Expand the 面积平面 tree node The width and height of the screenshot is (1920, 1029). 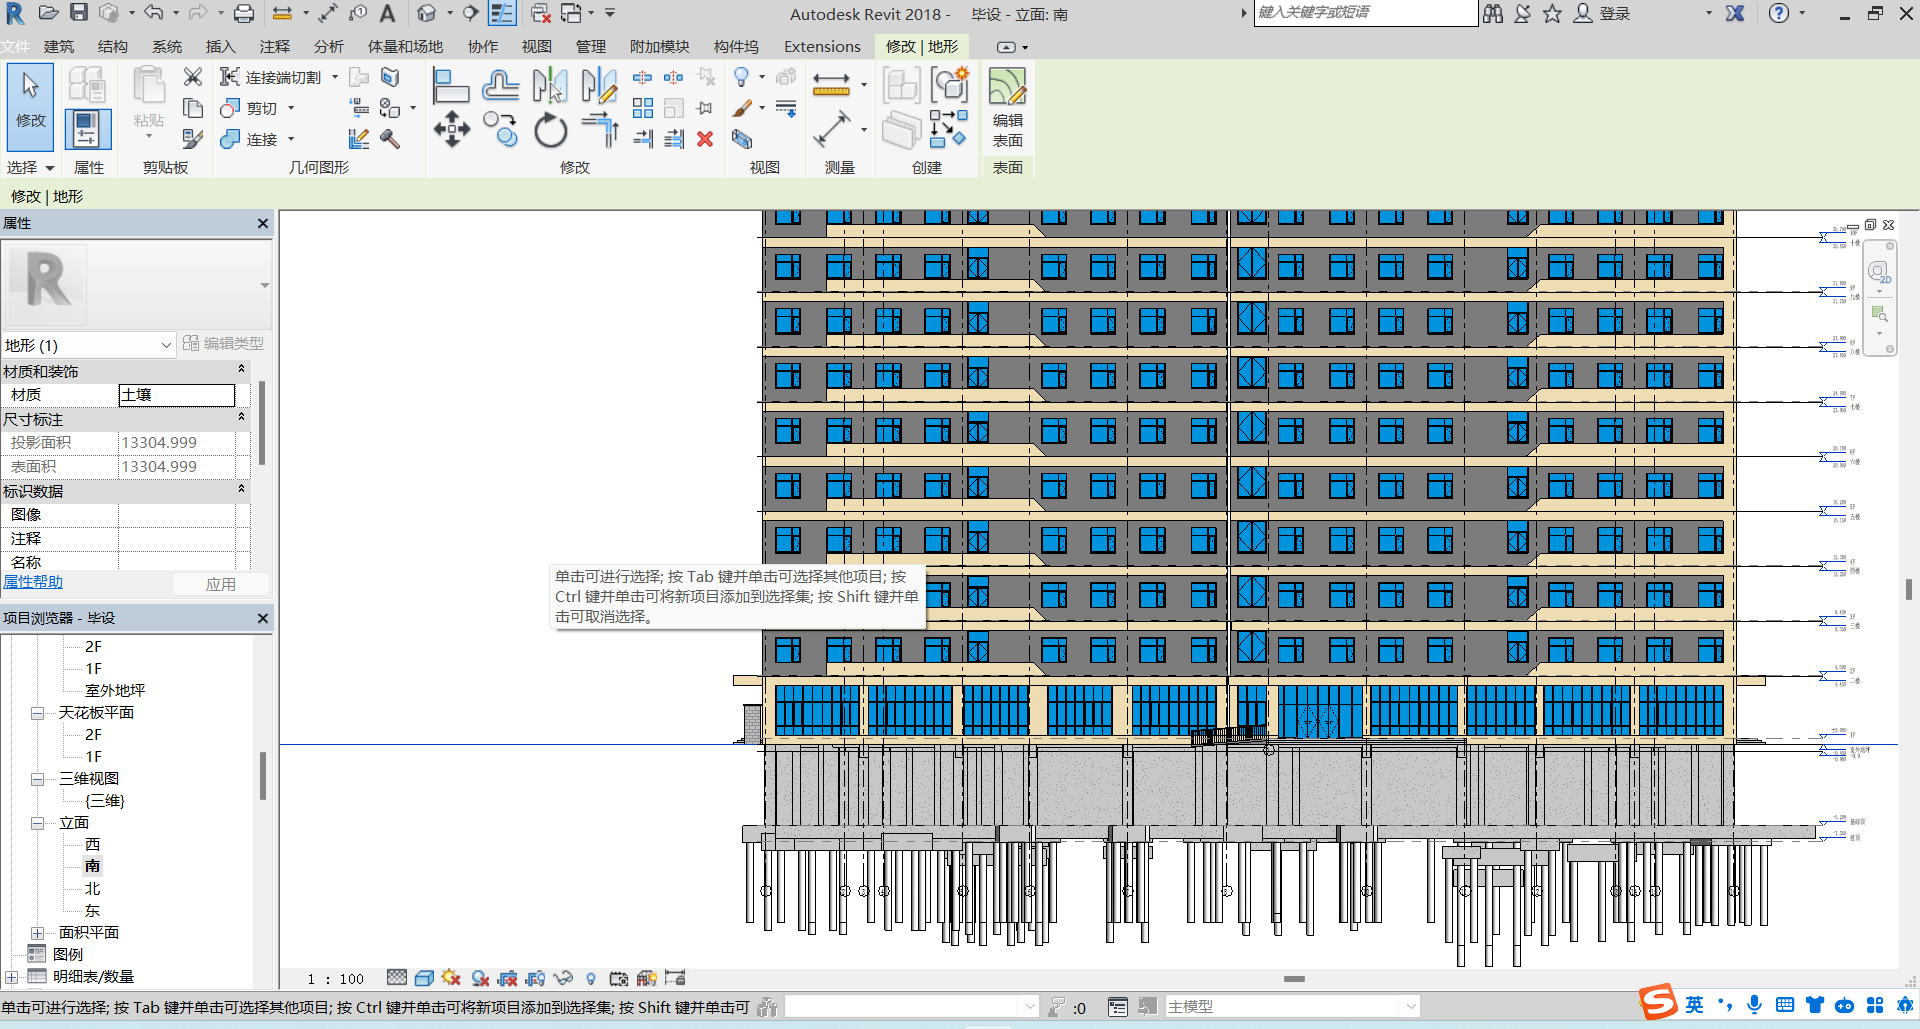point(38,933)
